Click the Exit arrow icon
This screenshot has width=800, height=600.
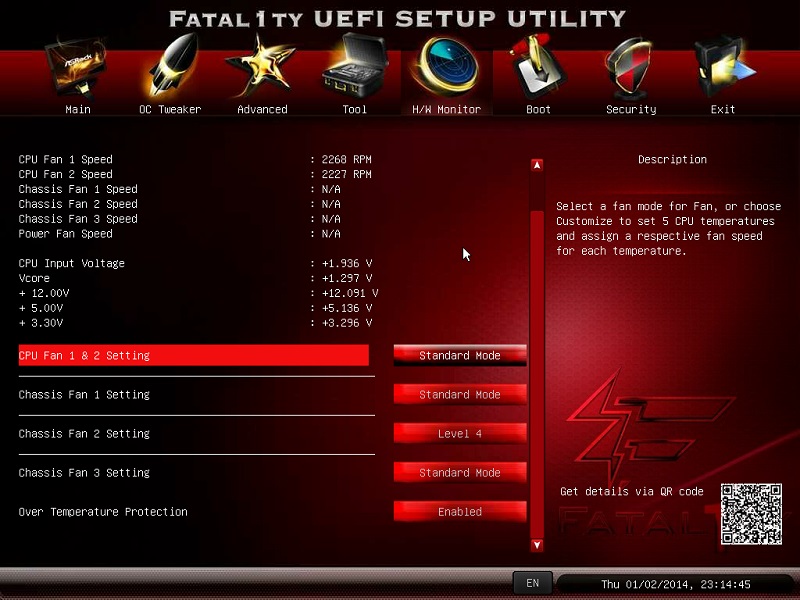click(x=722, y=68)
